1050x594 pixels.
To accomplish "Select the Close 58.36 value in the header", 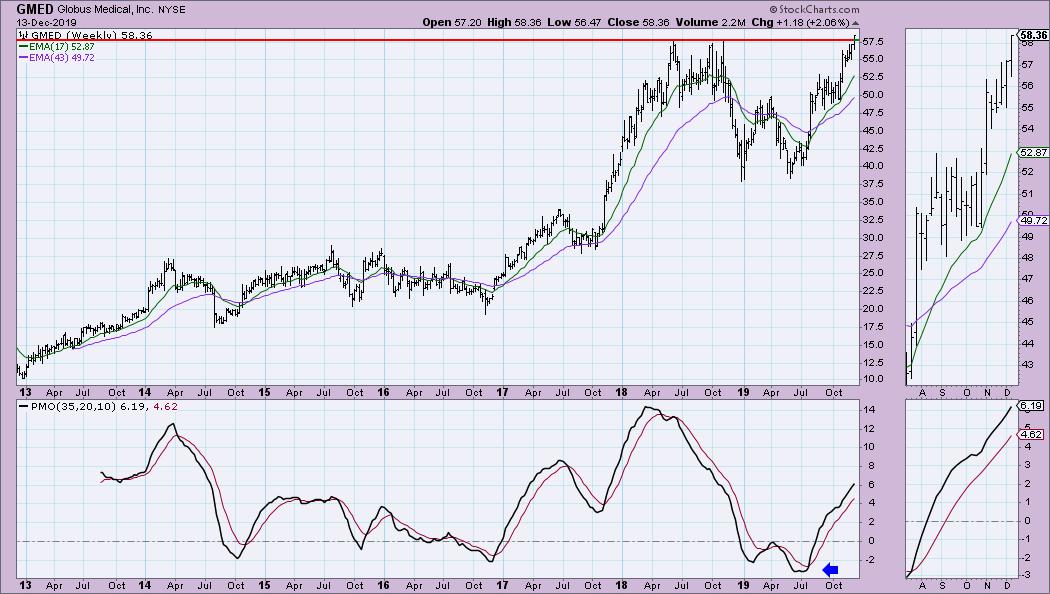I will (x=638, y=22).
